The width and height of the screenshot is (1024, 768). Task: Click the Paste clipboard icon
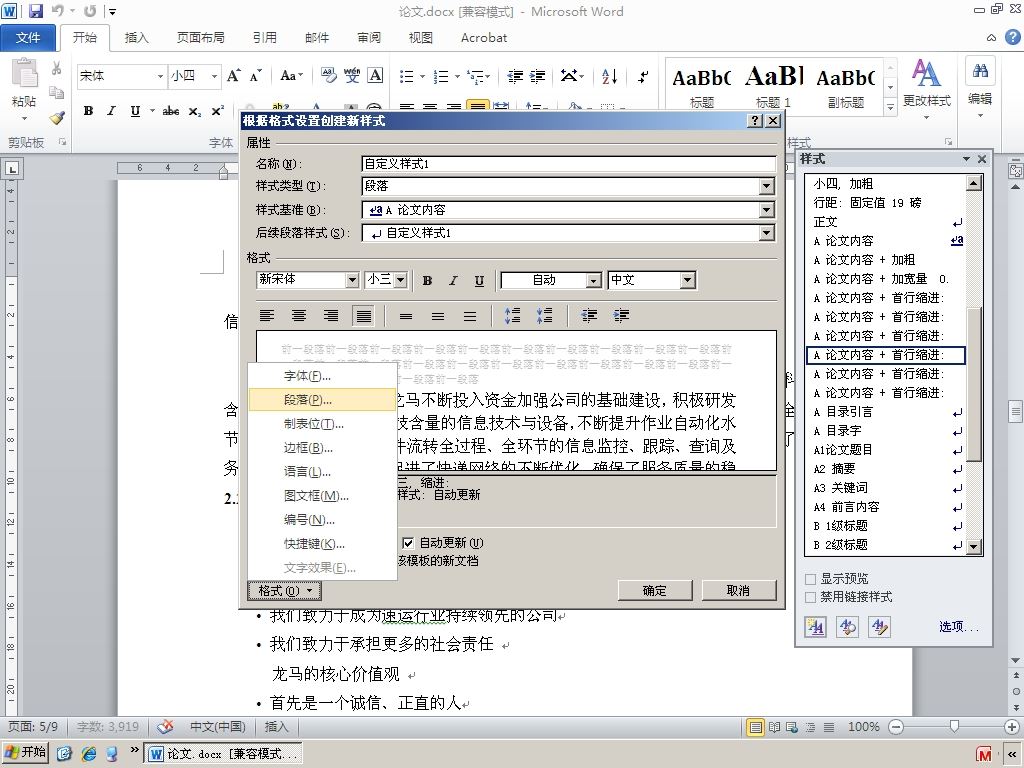coord(24,72)
